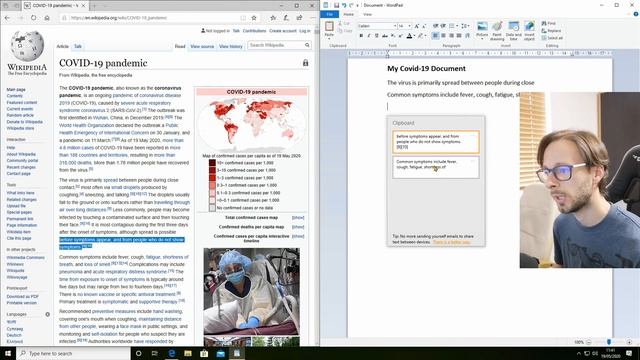Toggle italic formatting in WordPad
640x360 pixels.
[x=369, y=36]
